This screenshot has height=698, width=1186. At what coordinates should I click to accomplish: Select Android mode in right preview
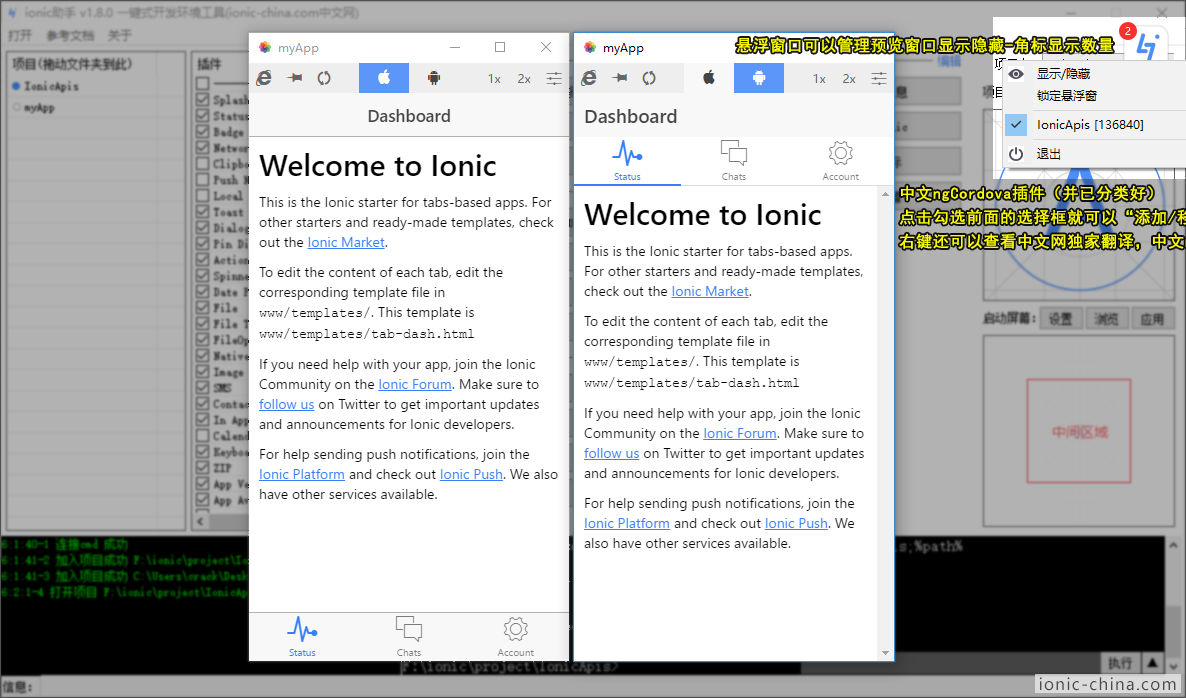click(x=759, y=78)
